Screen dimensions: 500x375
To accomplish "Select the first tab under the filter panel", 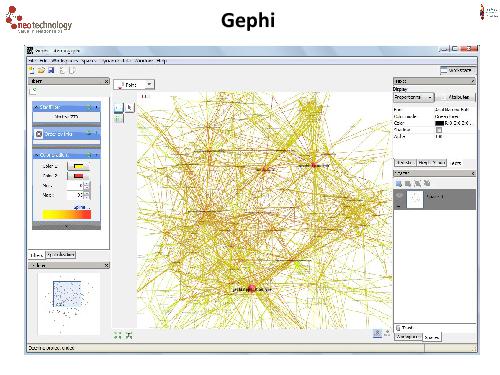I will (36, 255).
